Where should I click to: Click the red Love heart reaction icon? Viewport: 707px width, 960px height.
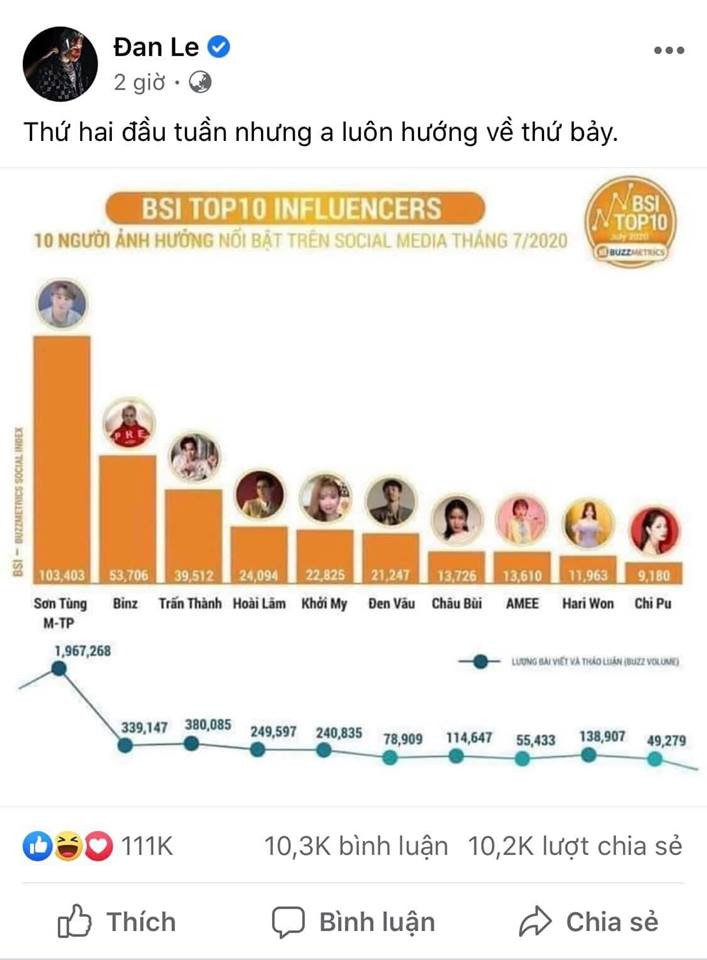(96, 846)
